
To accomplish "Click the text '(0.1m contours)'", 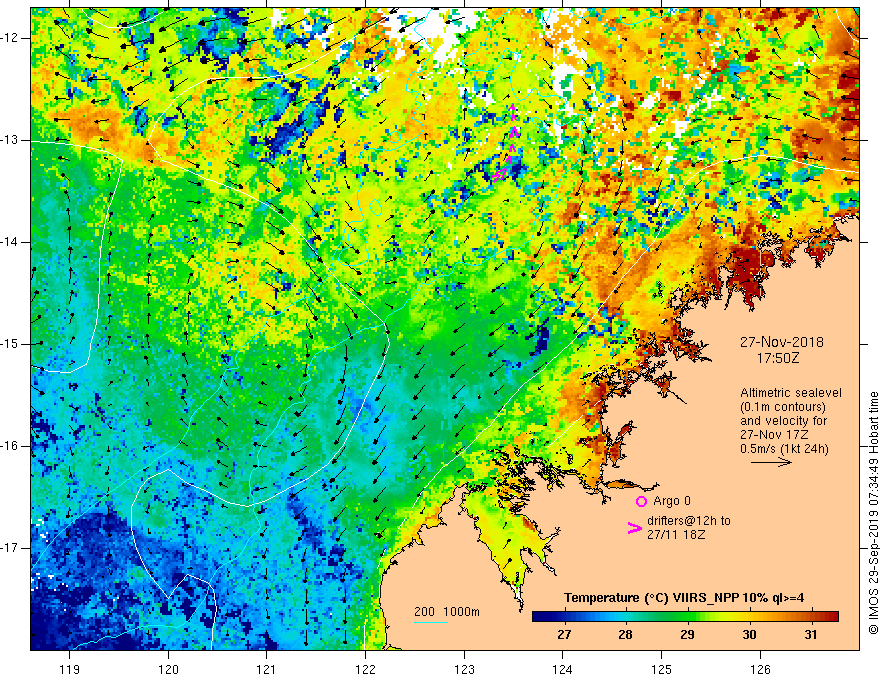I will click(783, 407).
